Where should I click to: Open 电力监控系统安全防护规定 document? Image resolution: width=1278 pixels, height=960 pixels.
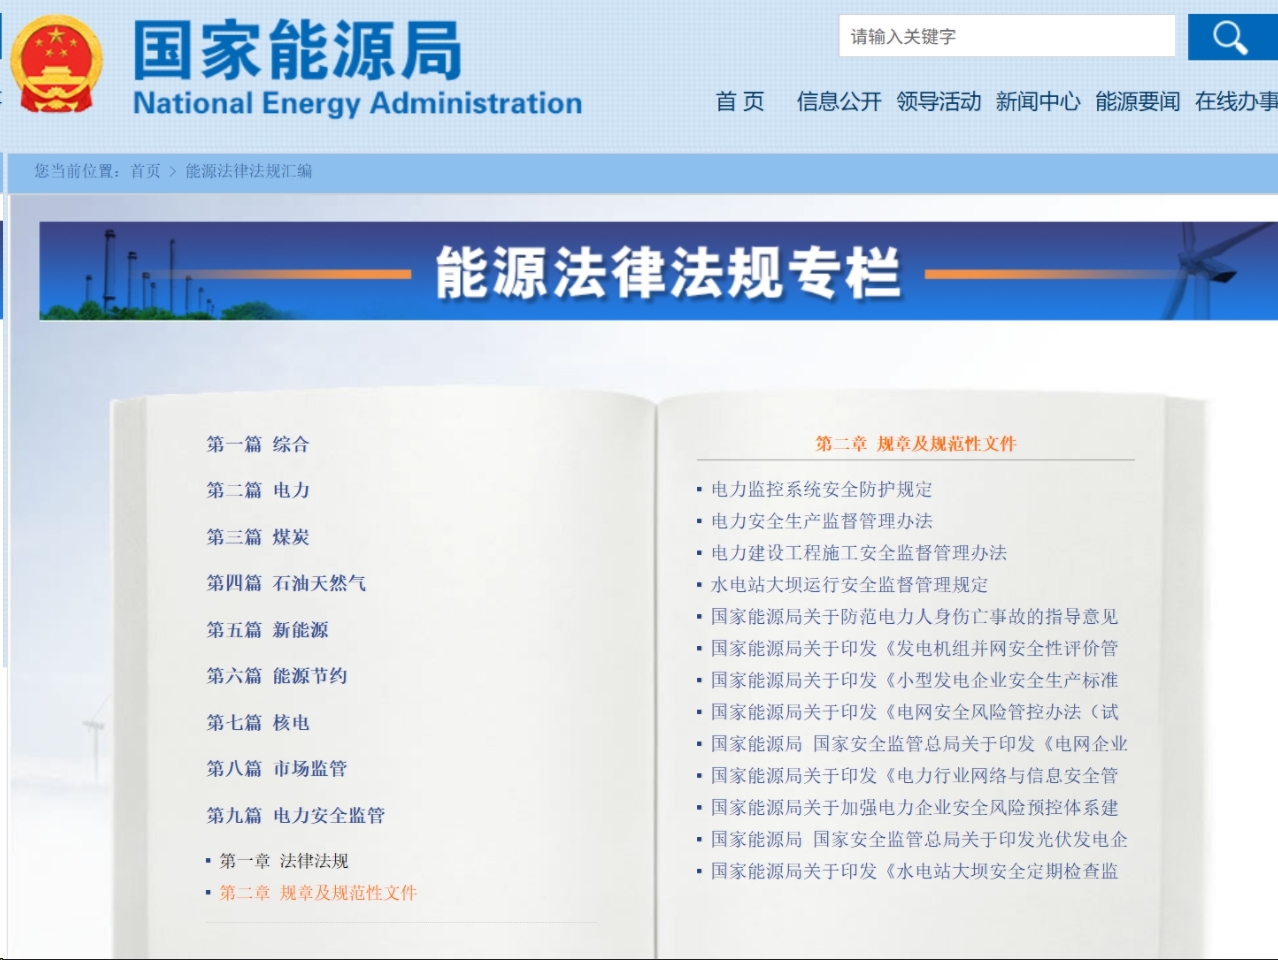click(821, 489)
